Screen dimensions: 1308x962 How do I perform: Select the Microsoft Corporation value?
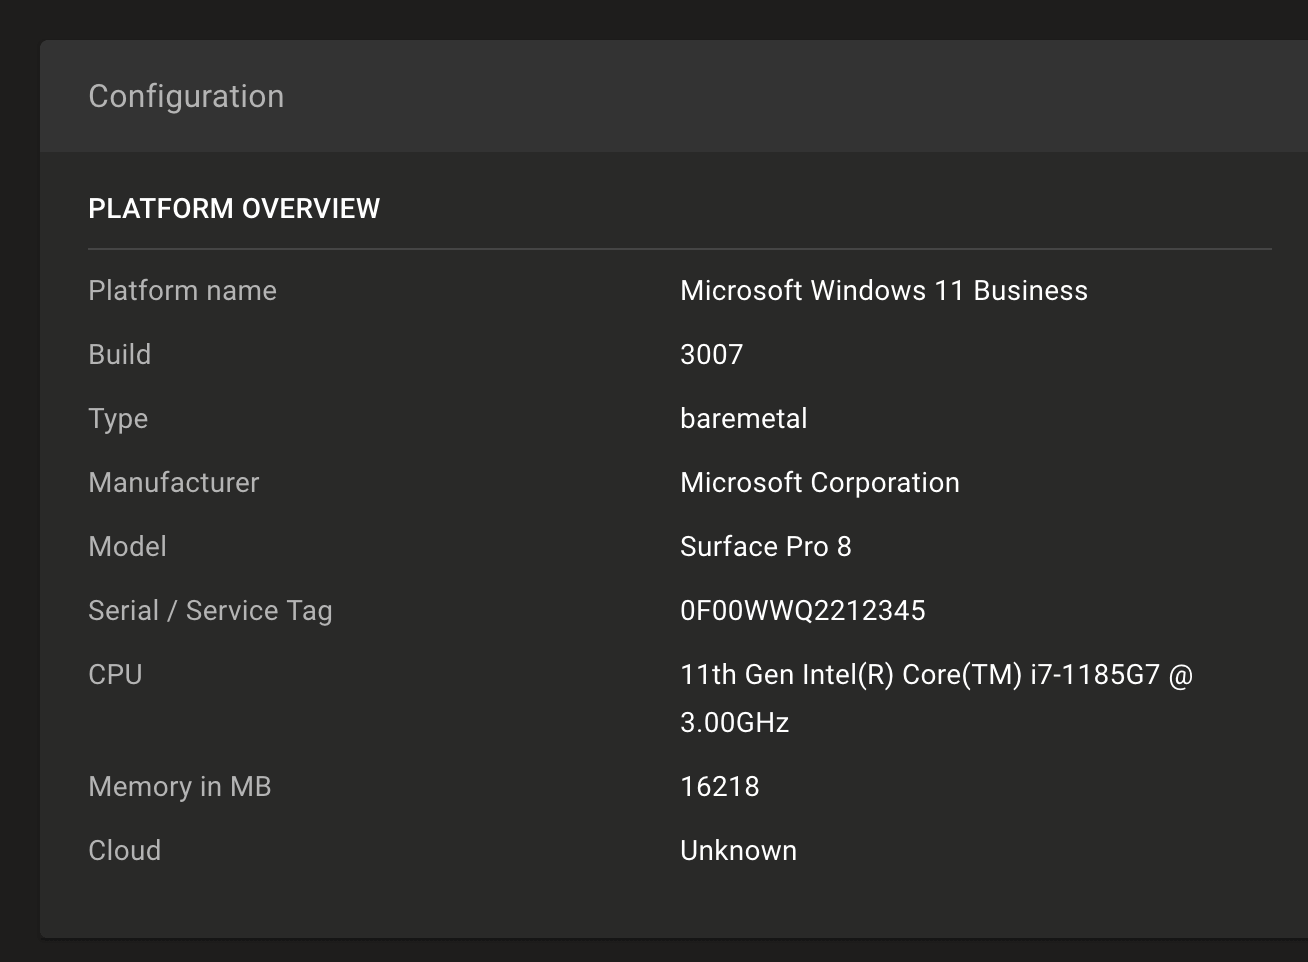819,482
